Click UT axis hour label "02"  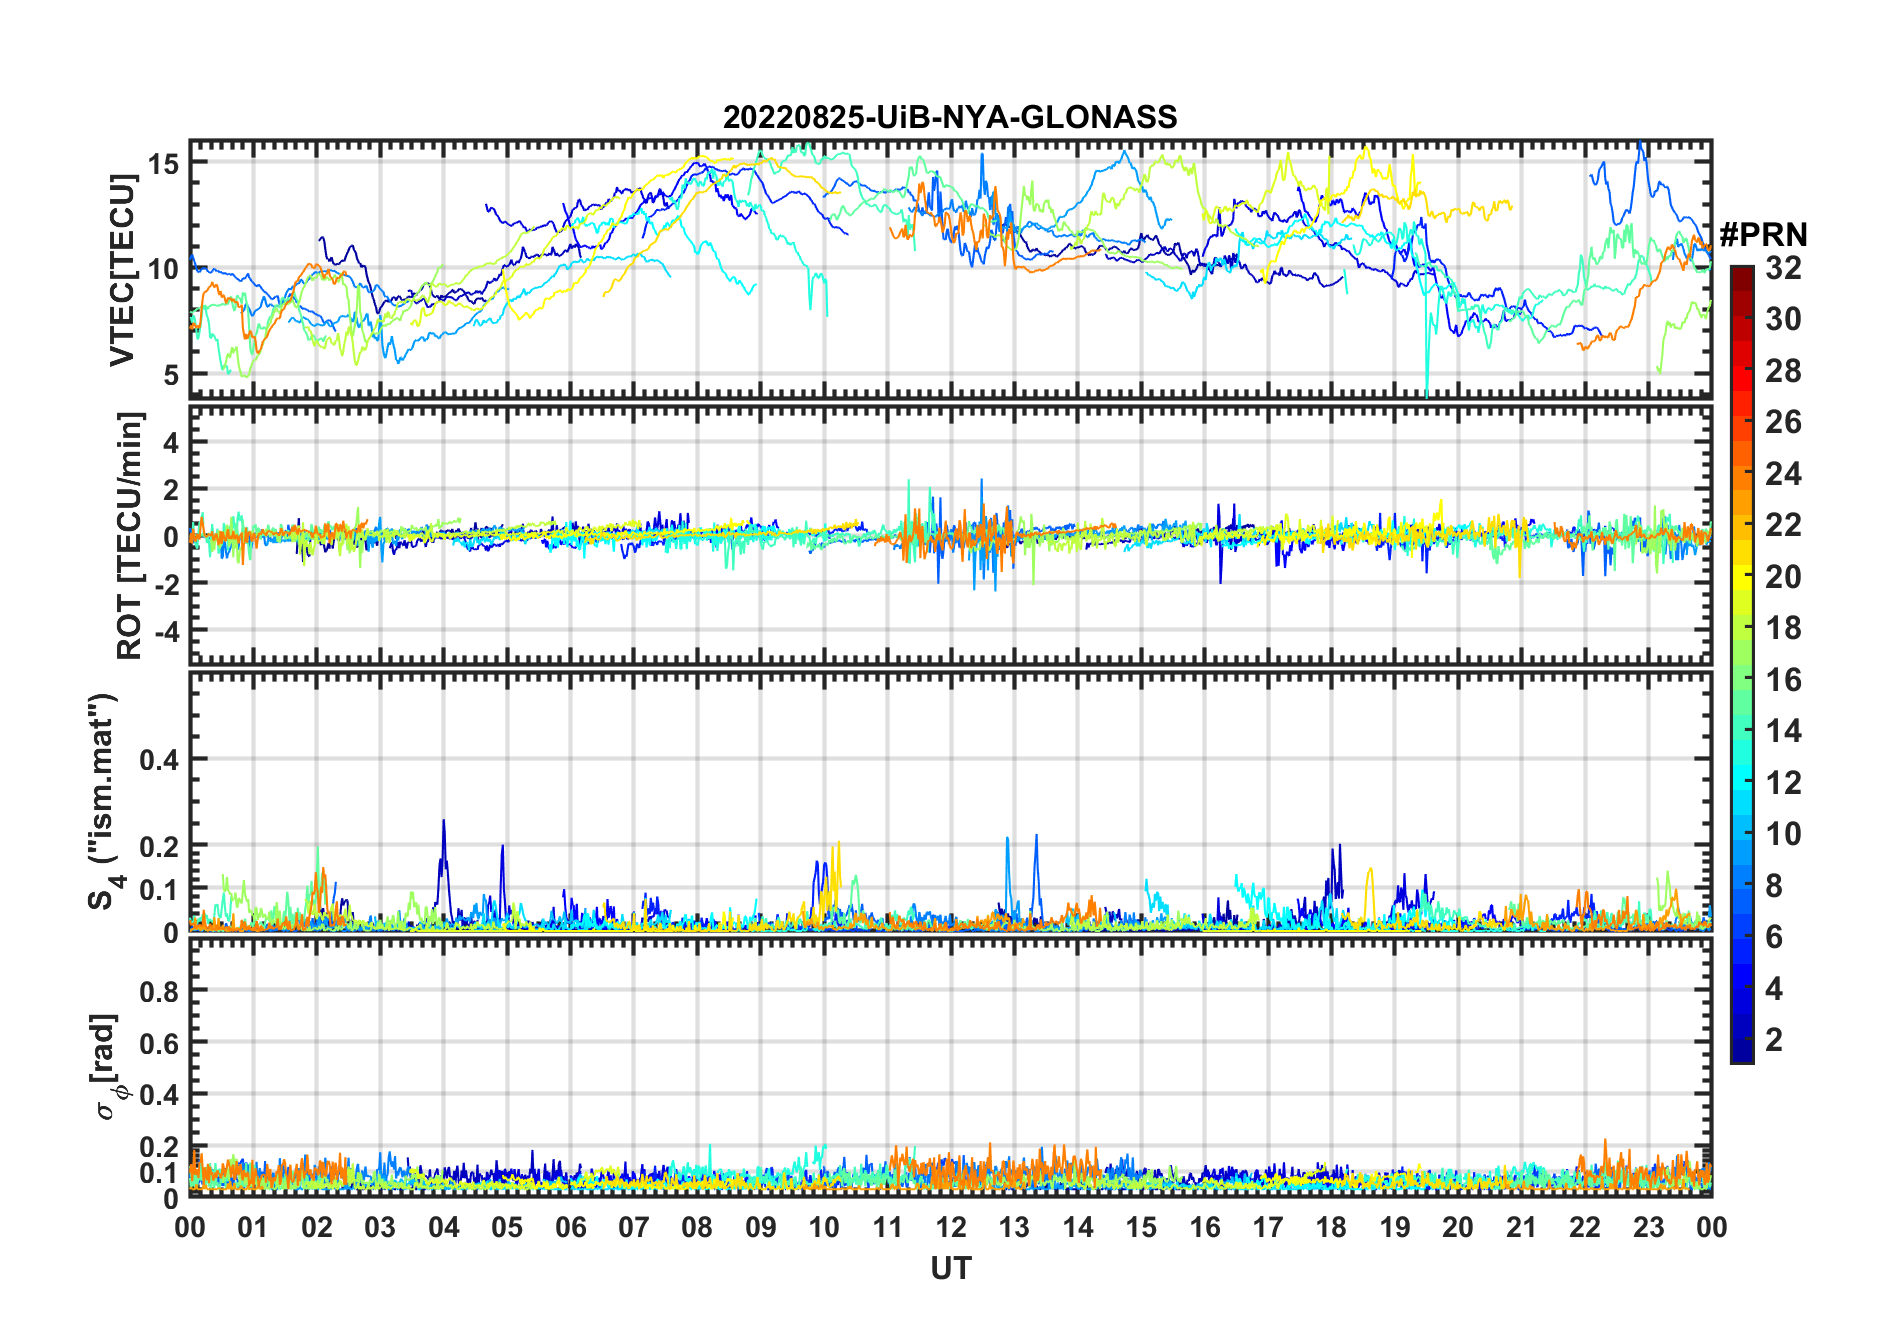317,1227
